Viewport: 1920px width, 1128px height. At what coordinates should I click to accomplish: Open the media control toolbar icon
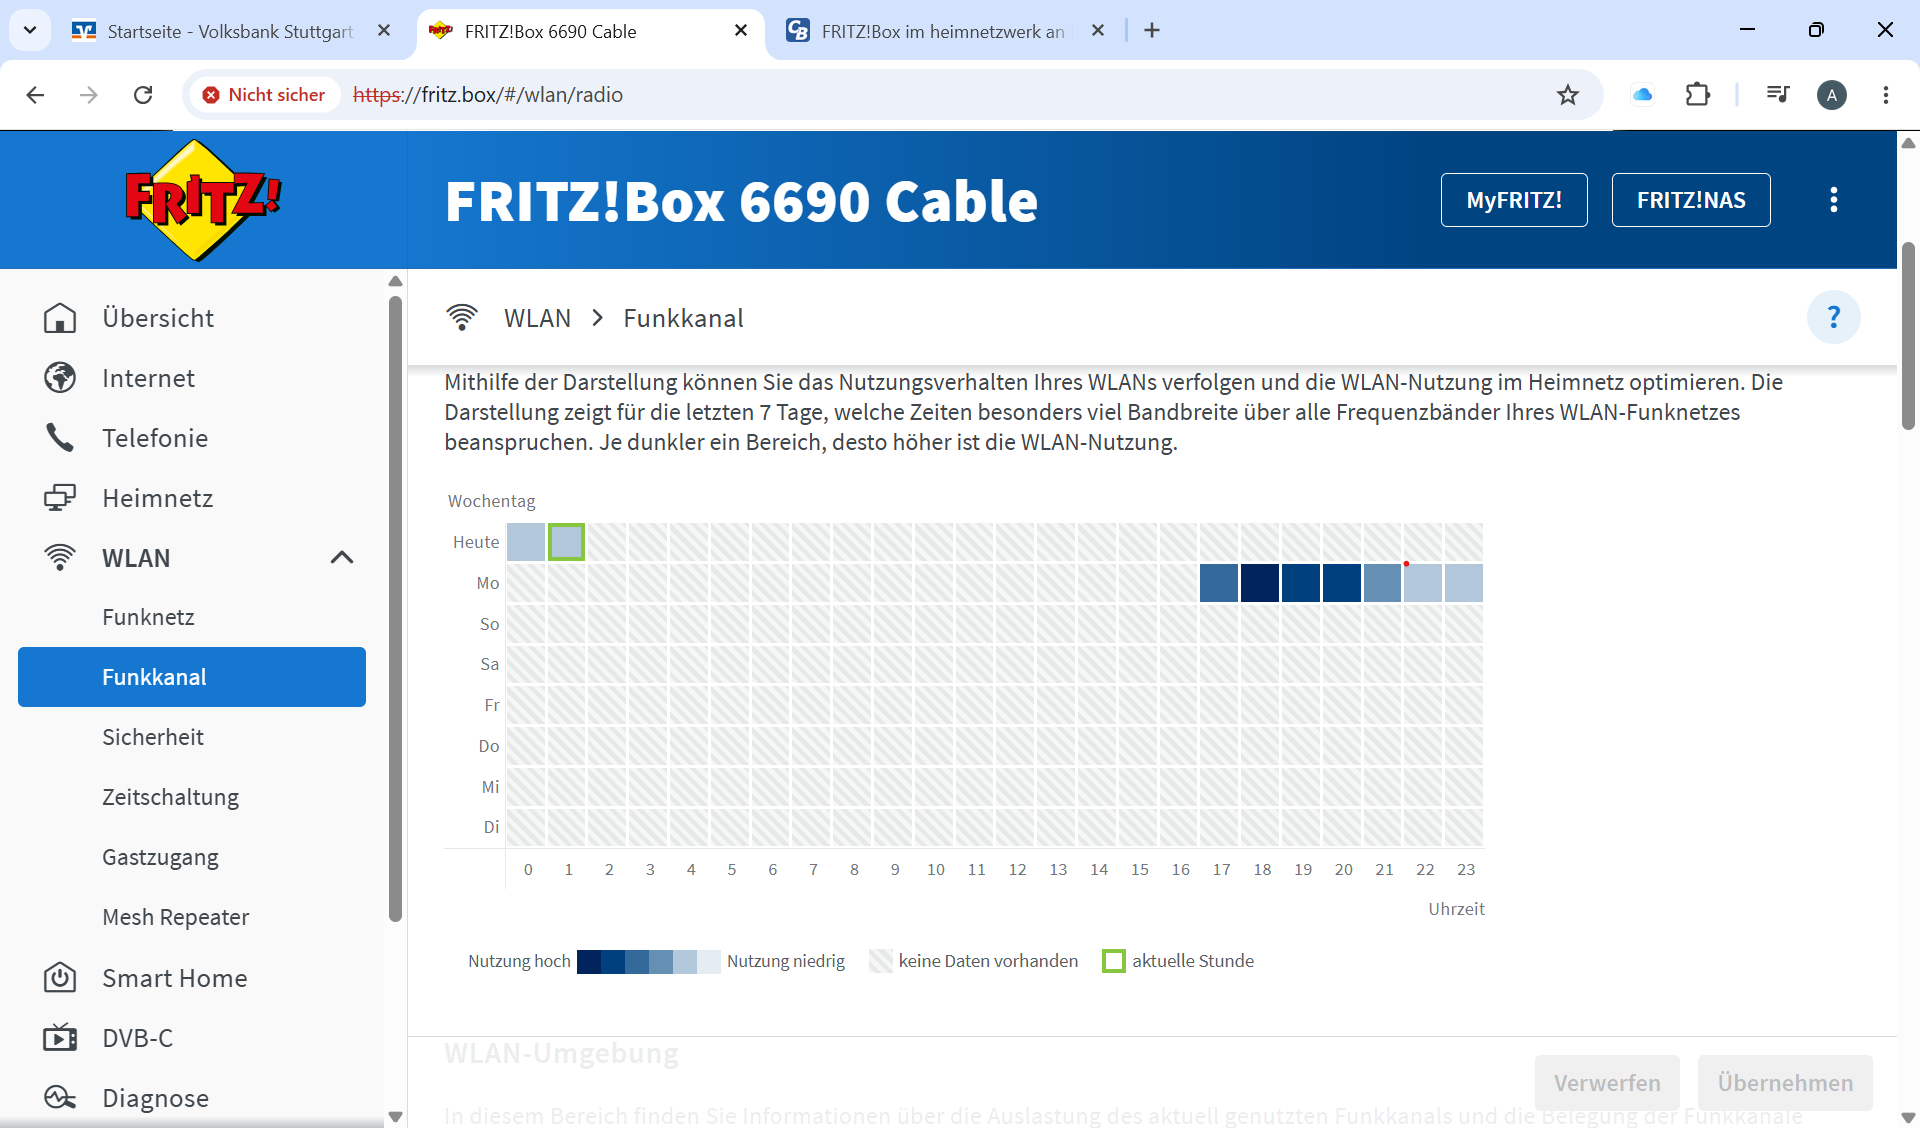1778,95
